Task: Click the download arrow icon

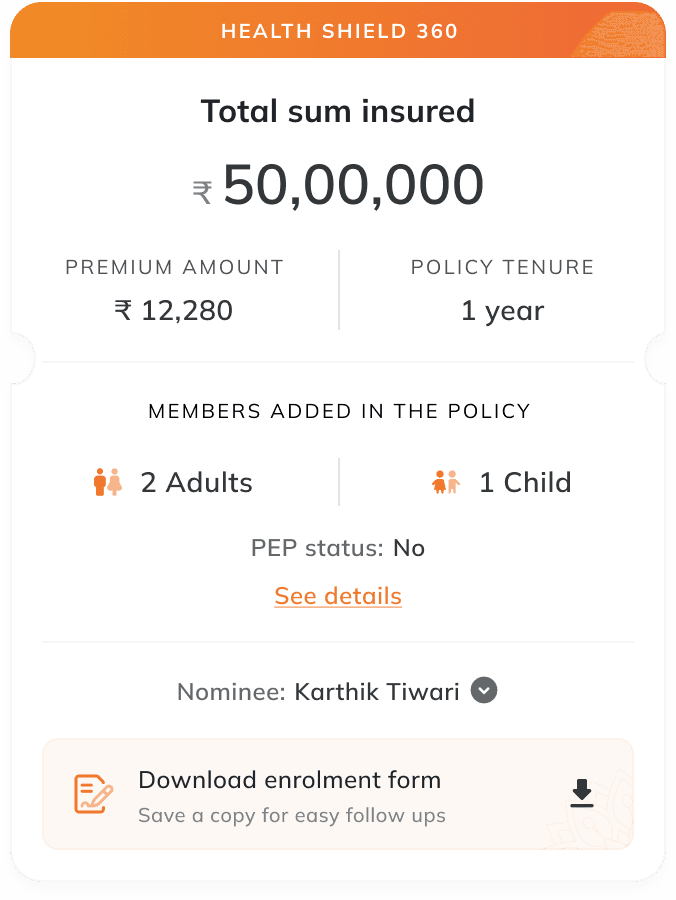Action: pyautogui.click(x=581, y=793)
